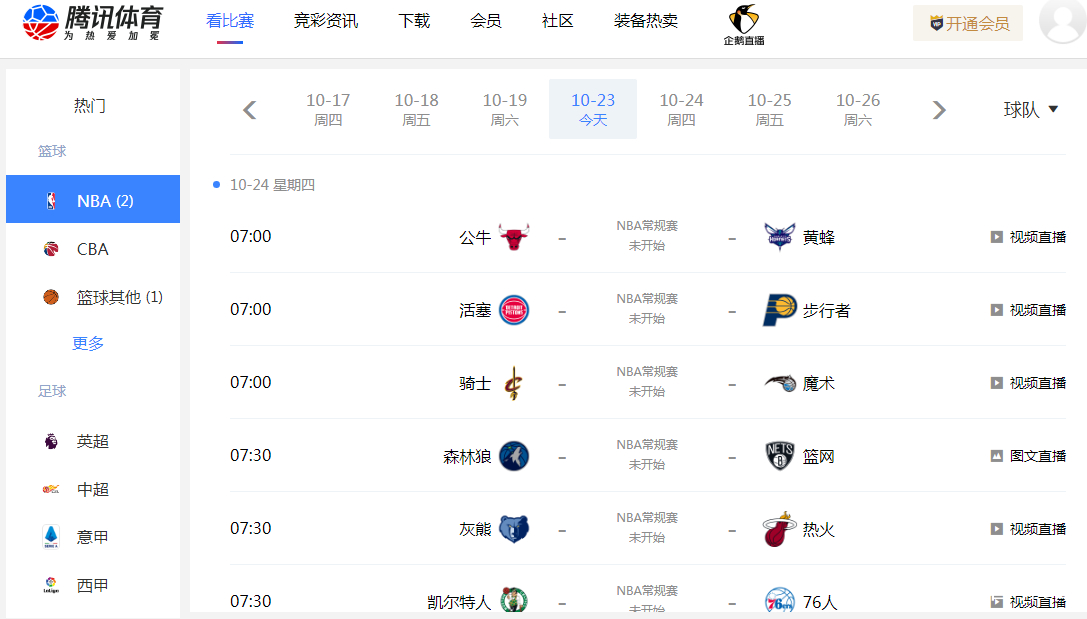The height and width of the screenshot is (619, 1087).
Task: Go to next dates with right arrow
Action: click(939, 110)
